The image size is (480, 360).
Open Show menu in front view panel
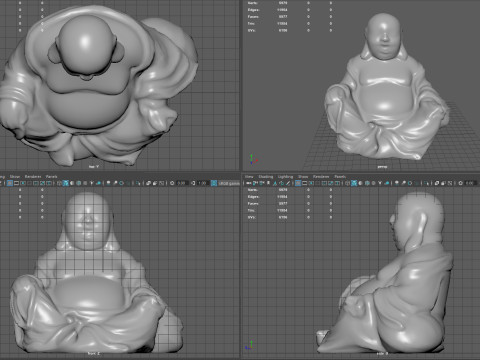tap(15, 177)
